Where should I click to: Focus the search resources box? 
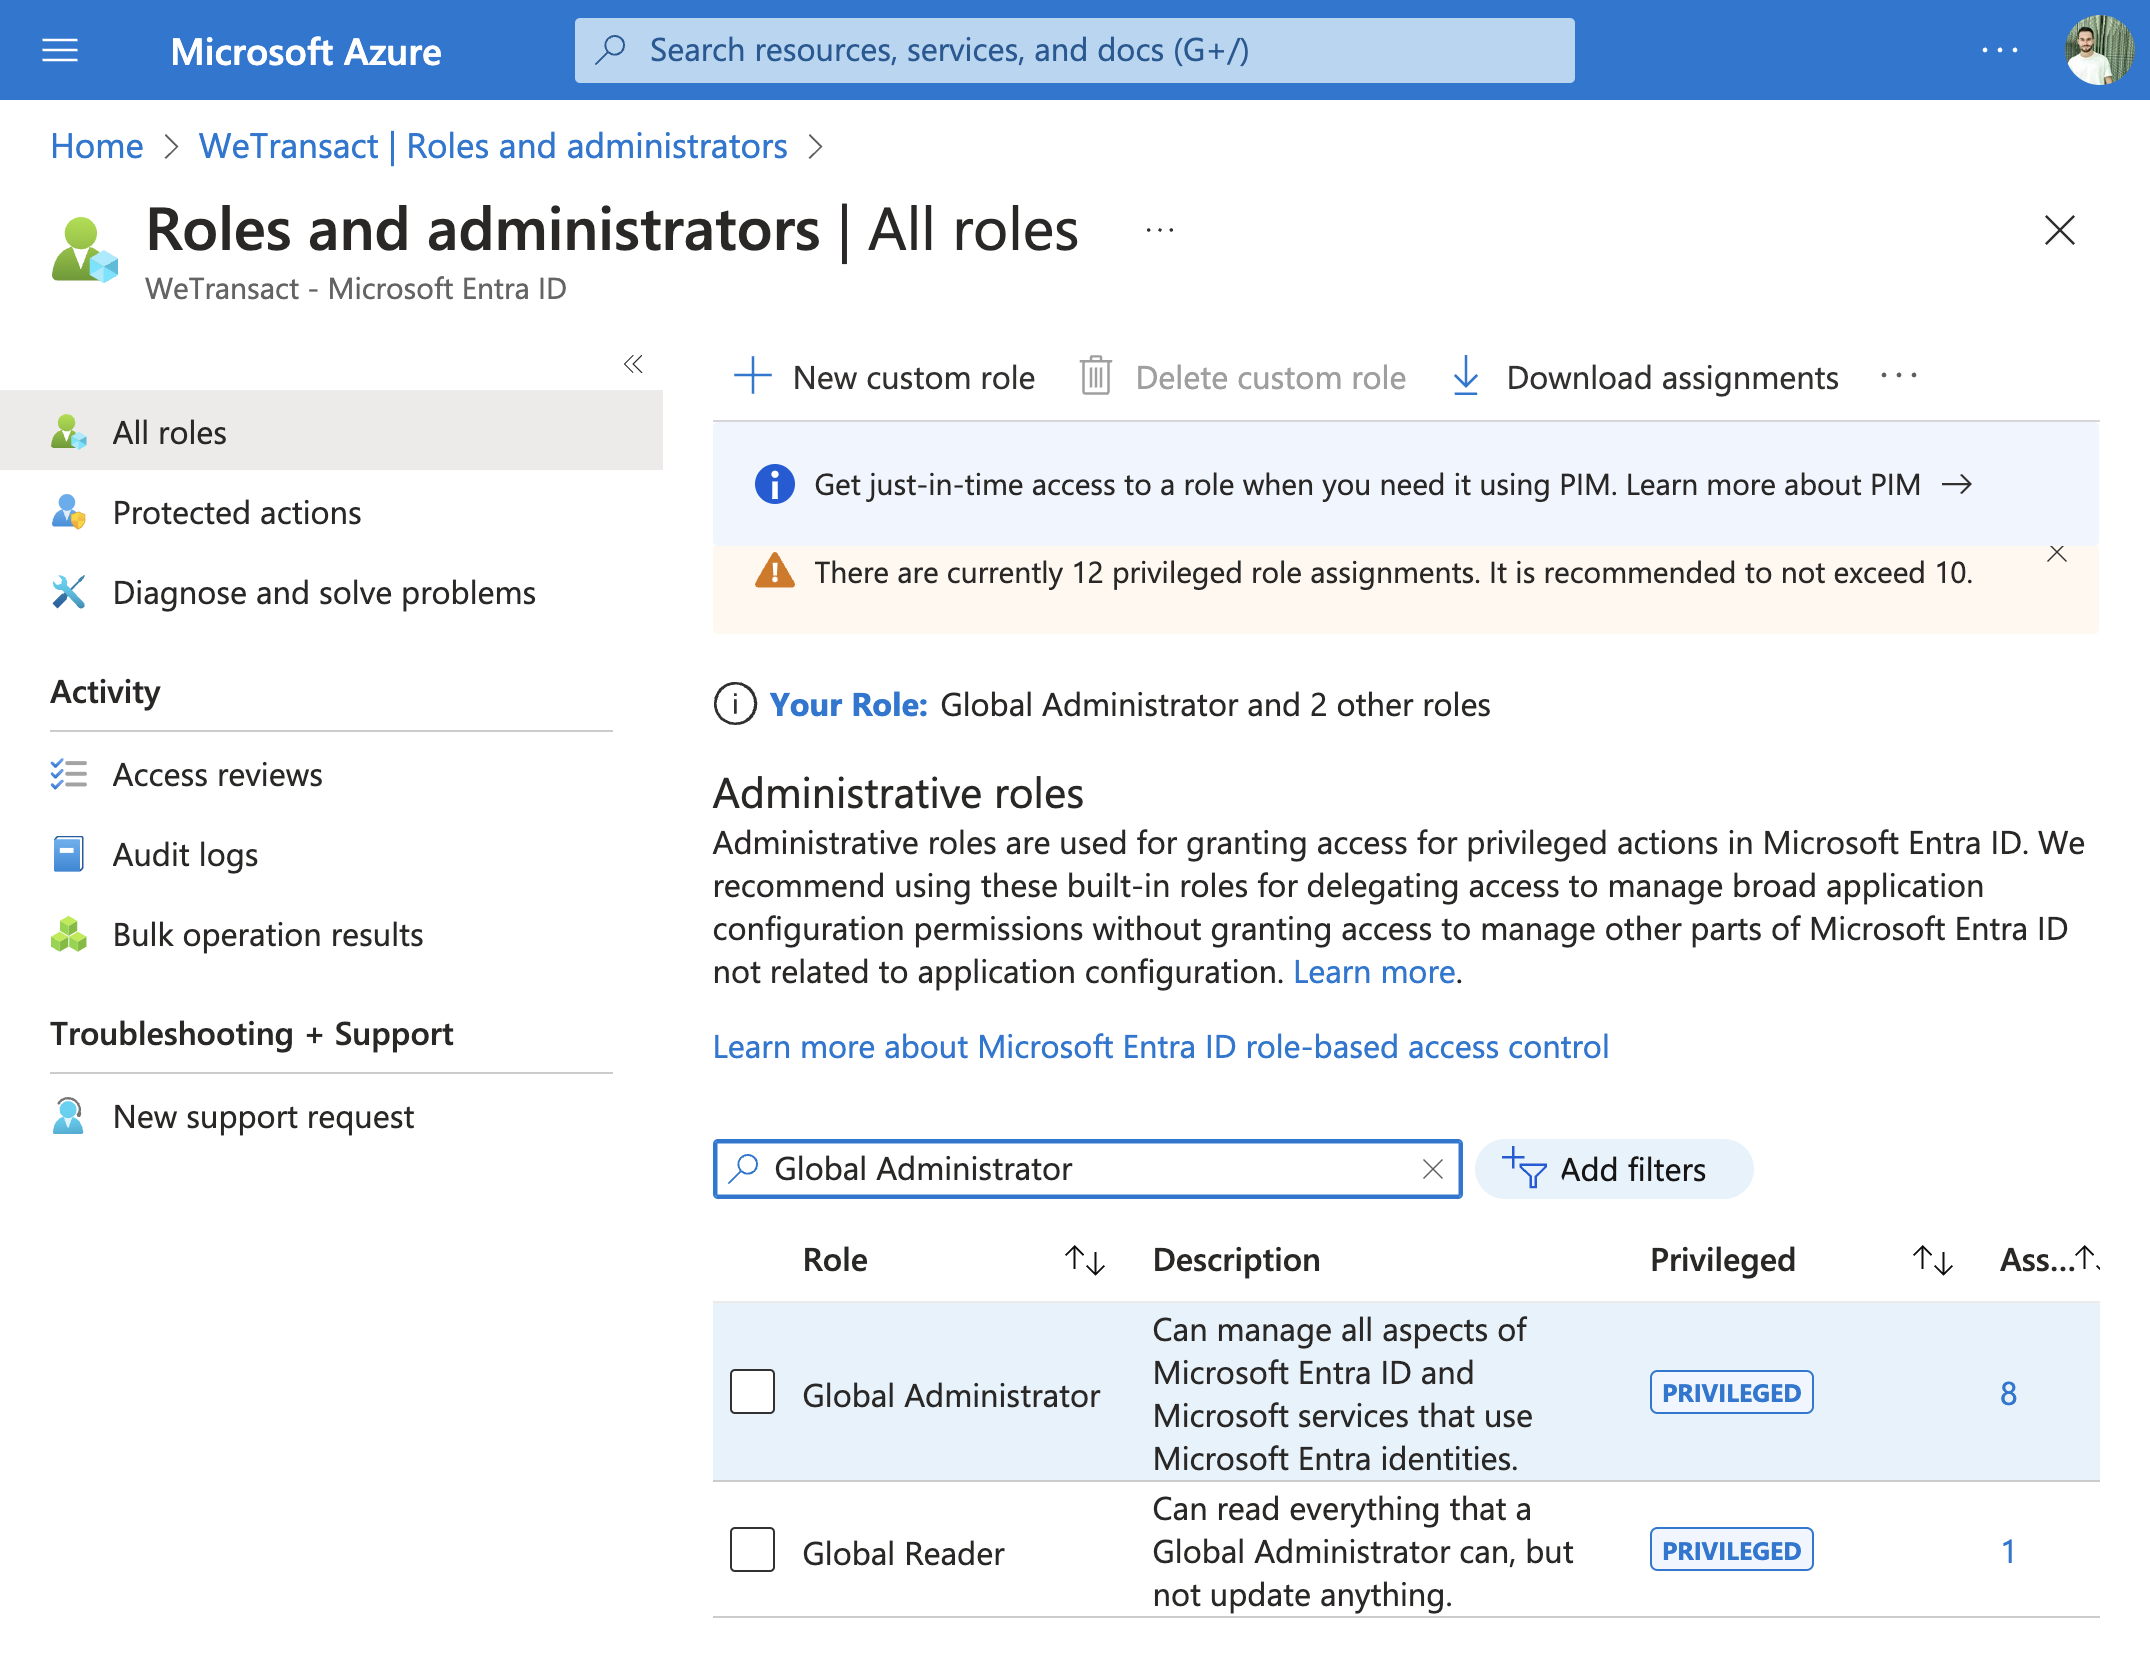1074,50
